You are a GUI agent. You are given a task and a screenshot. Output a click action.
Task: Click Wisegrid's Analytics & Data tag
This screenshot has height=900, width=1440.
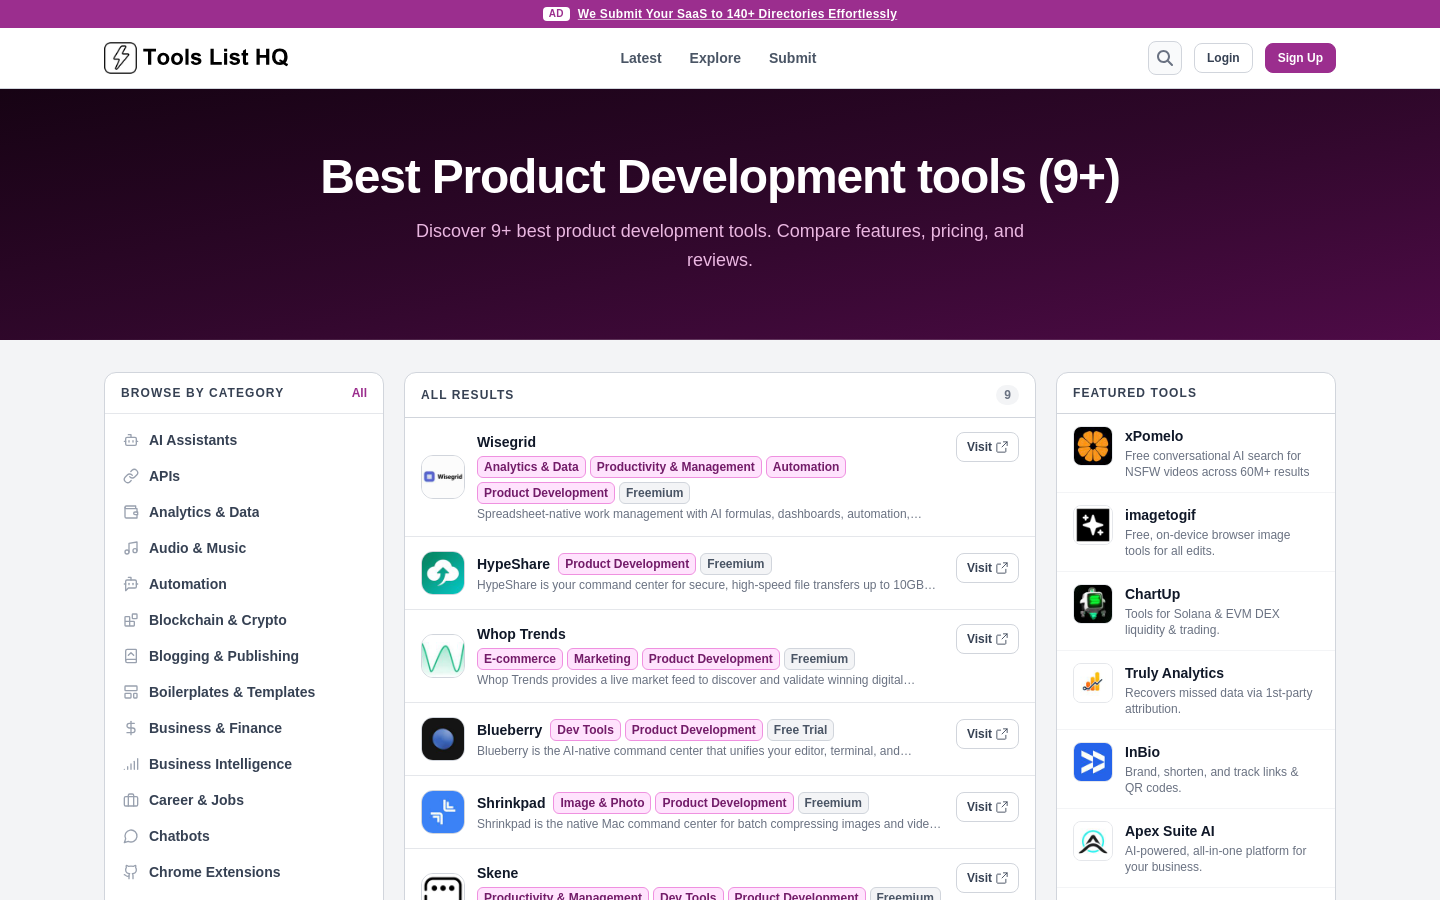(x=531, y=467)
